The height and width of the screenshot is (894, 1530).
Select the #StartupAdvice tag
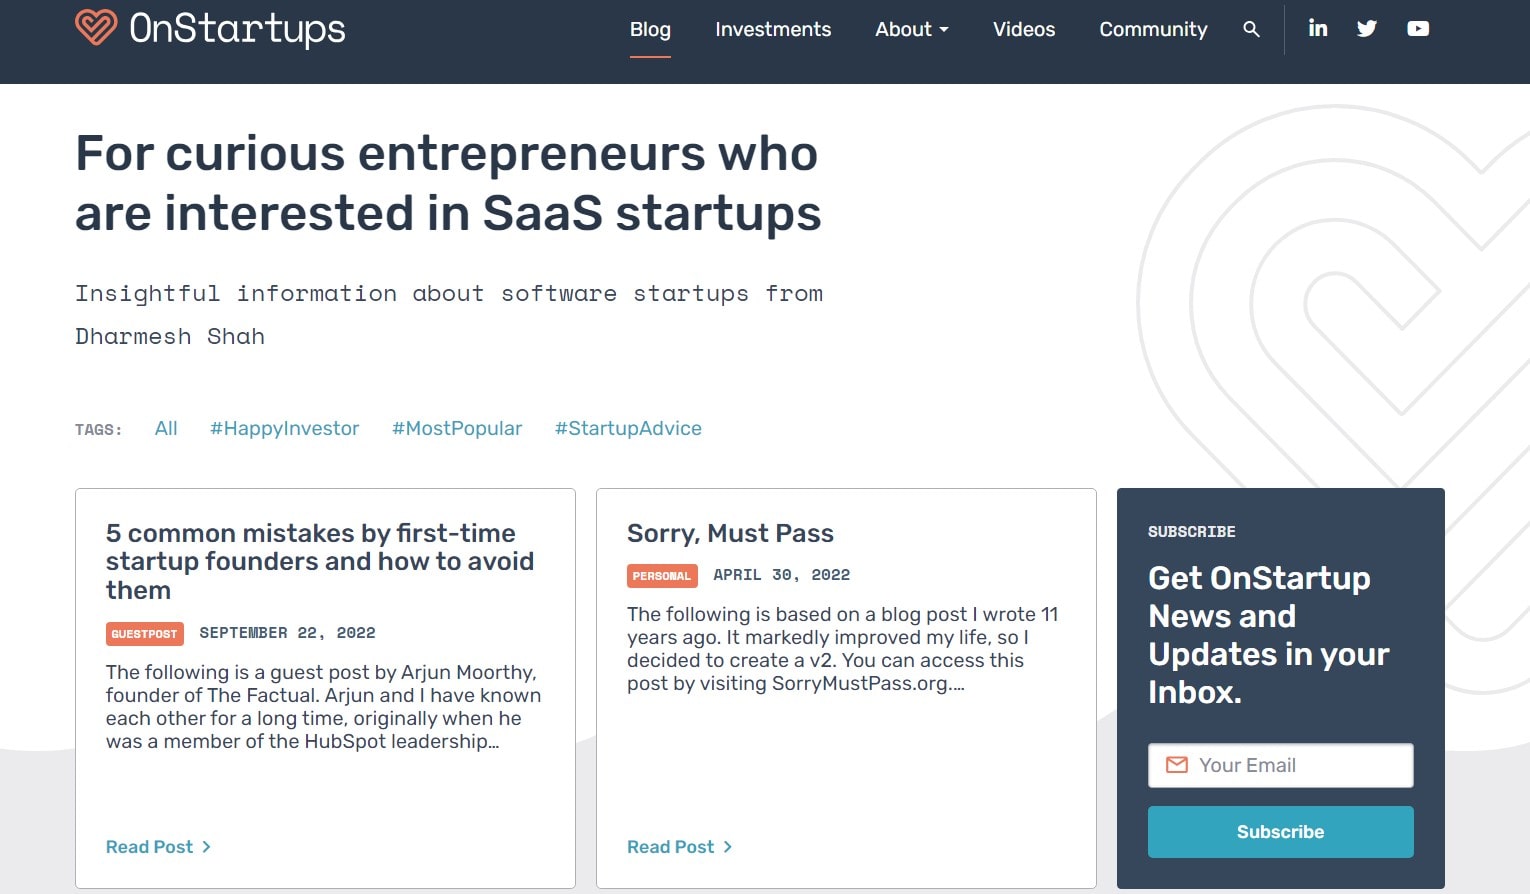coord(628,428)
